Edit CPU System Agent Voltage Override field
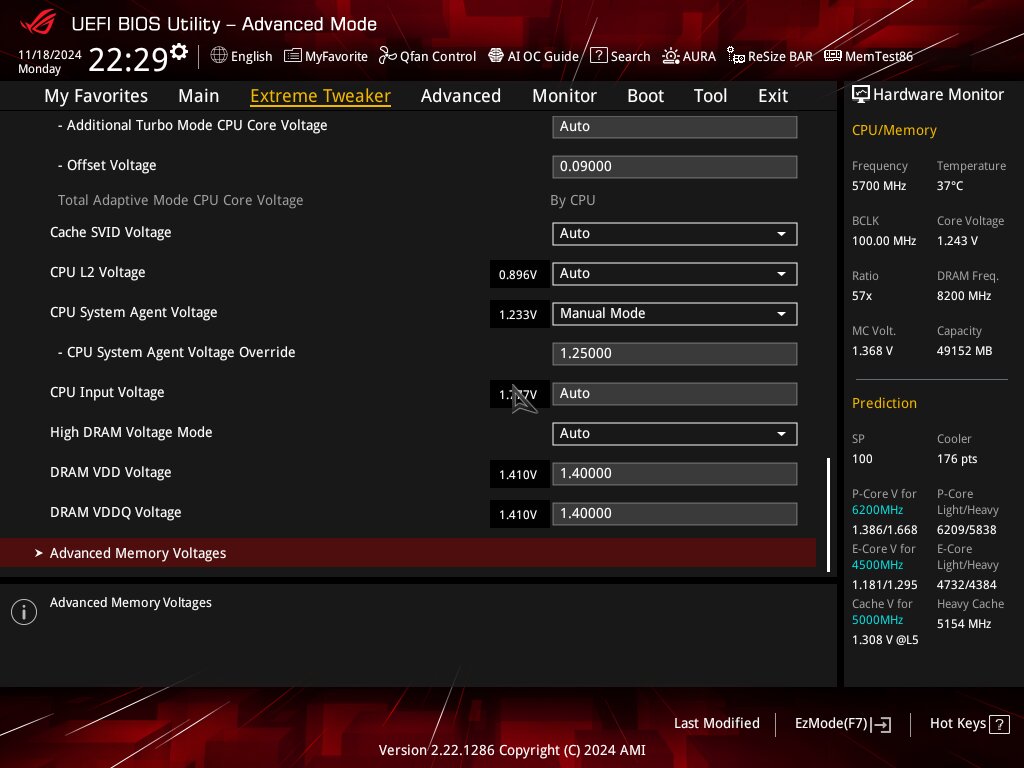 coord(675,353)
